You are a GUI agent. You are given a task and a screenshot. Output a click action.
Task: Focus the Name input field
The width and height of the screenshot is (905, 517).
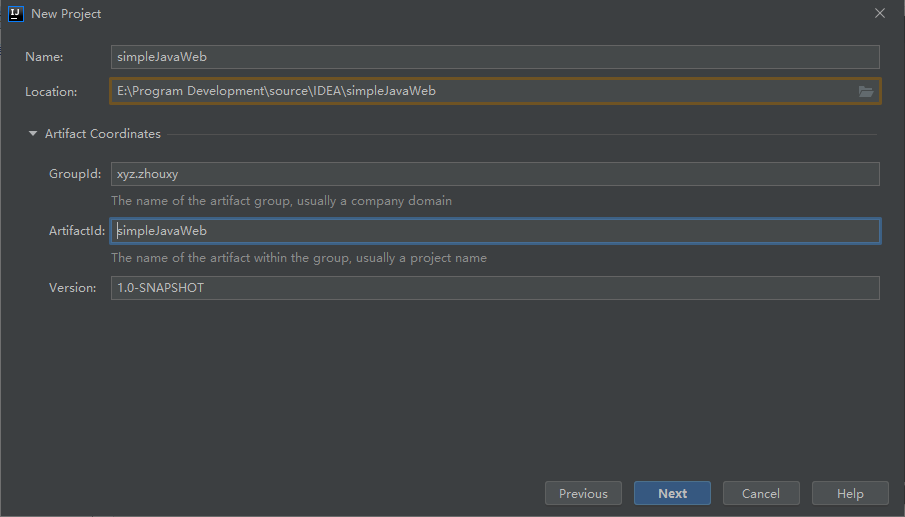(495, 57)
